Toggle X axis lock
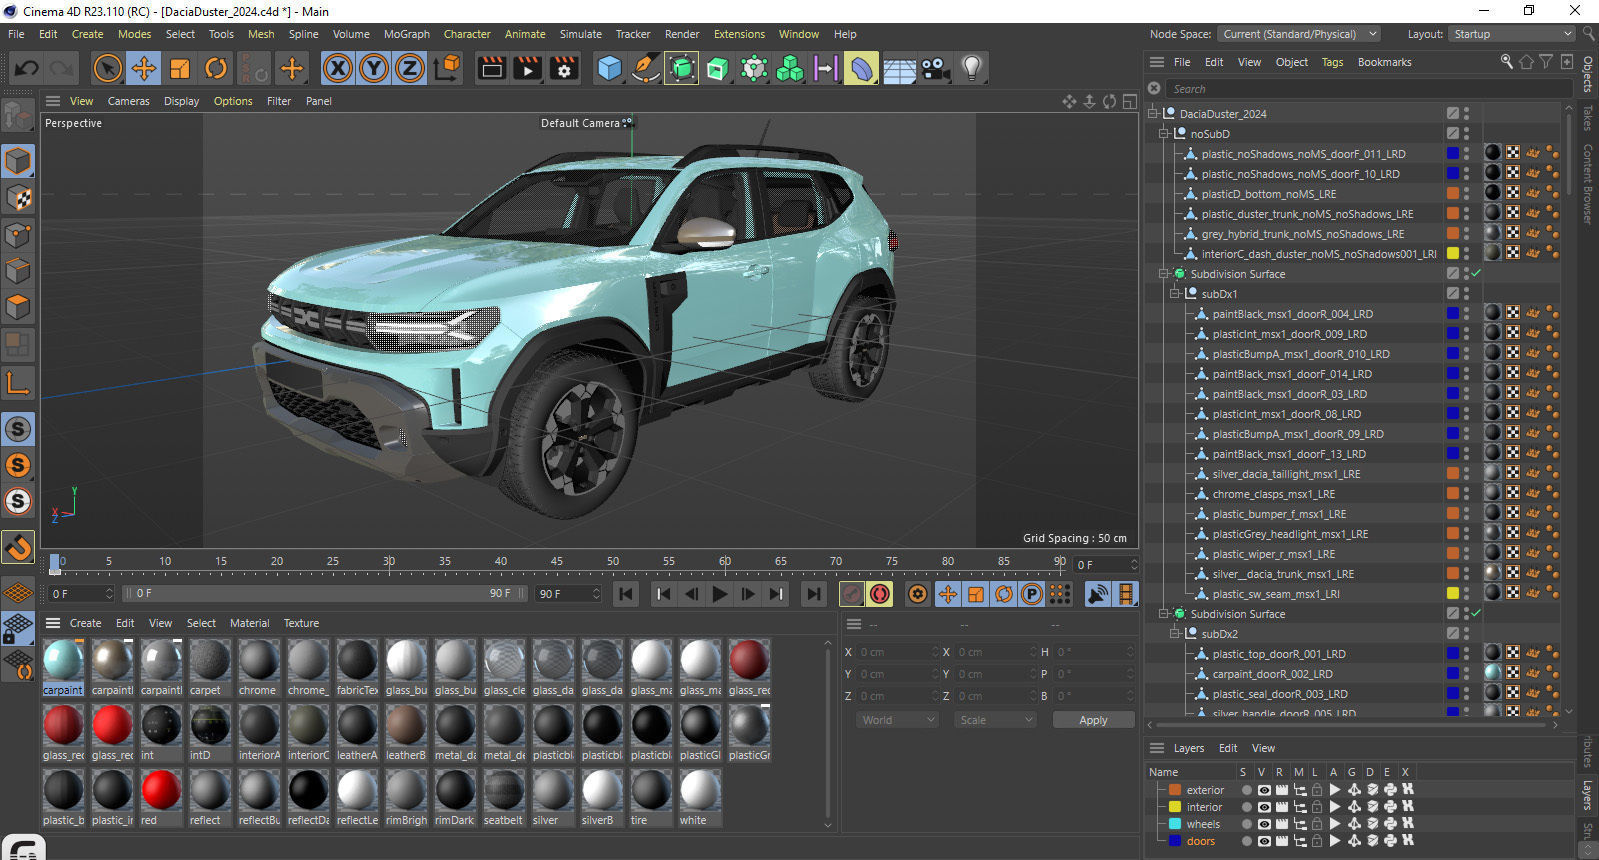 (x=338, y=68)
